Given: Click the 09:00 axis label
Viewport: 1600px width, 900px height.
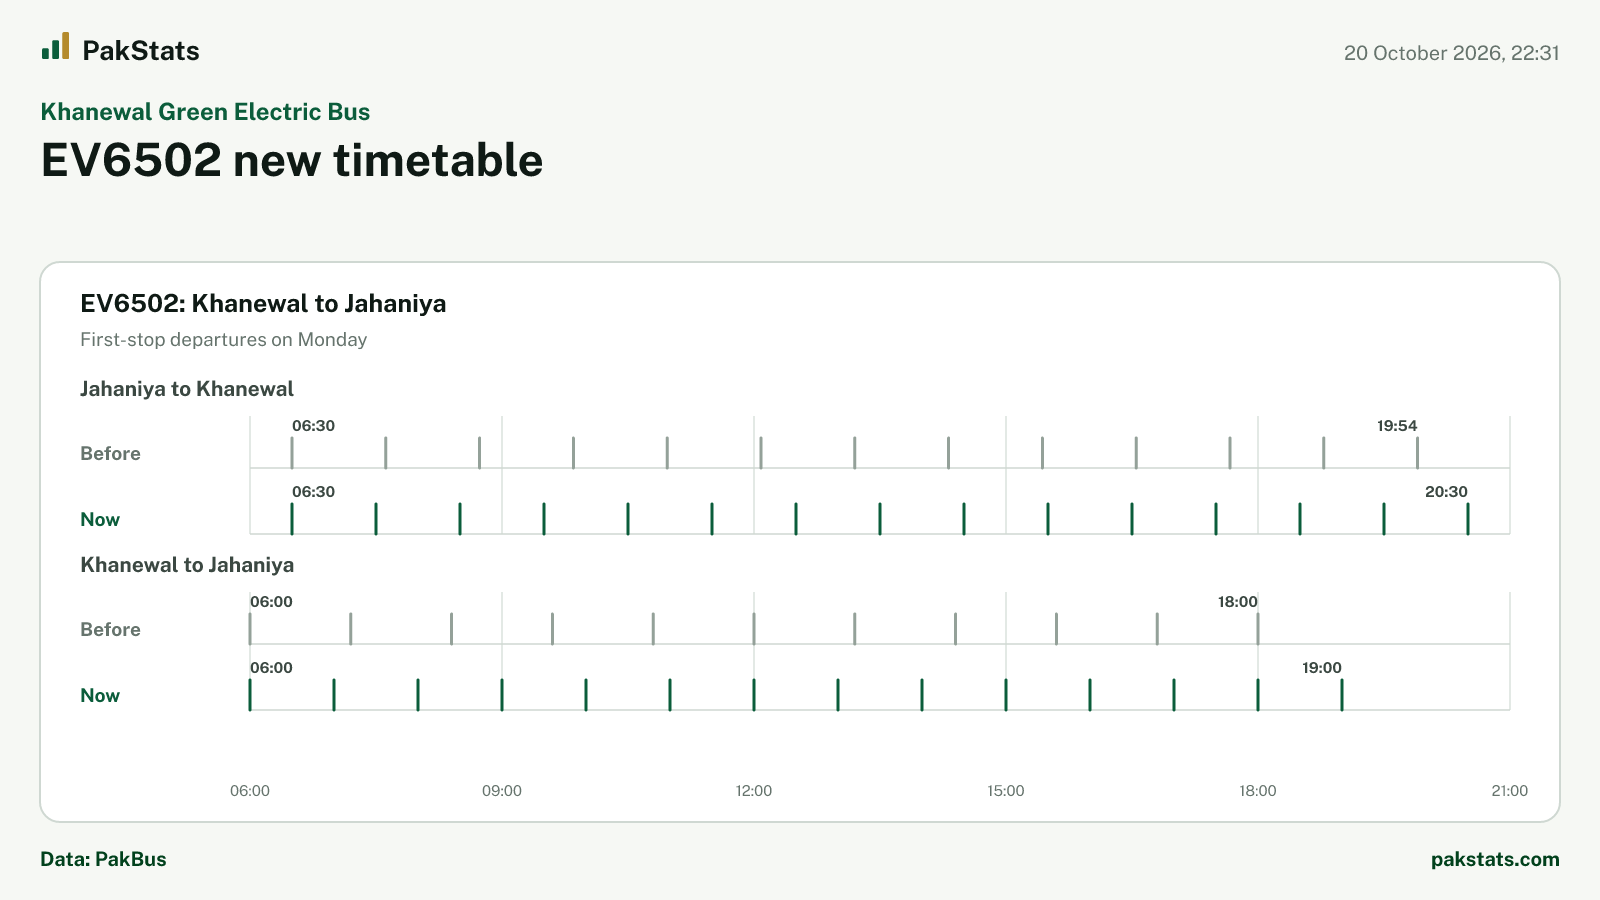Looking at the screenshot, I should (502, 791).
